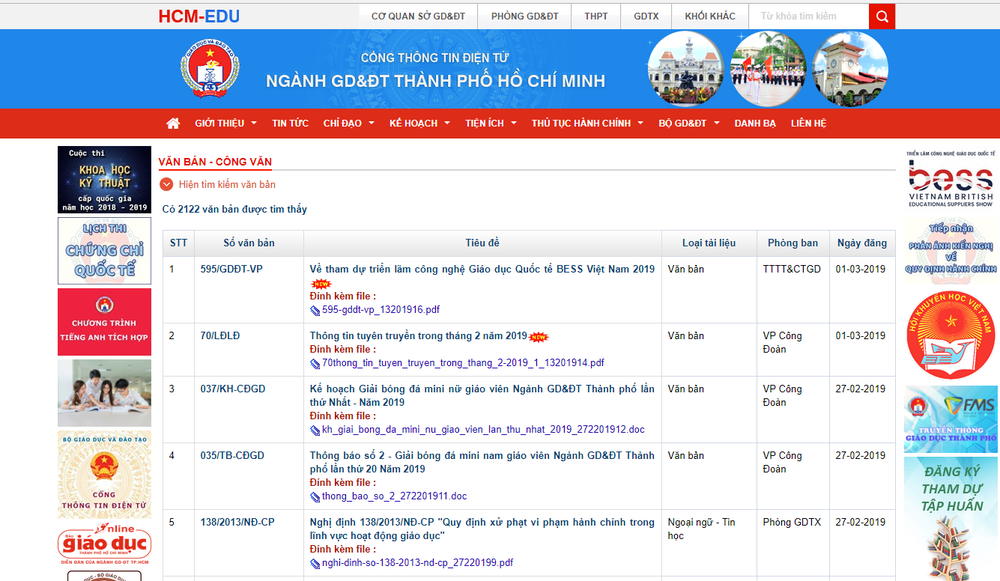Select the GDTX tab
Viewport: 1000px width, 581px height.
(x=646, y=17)
